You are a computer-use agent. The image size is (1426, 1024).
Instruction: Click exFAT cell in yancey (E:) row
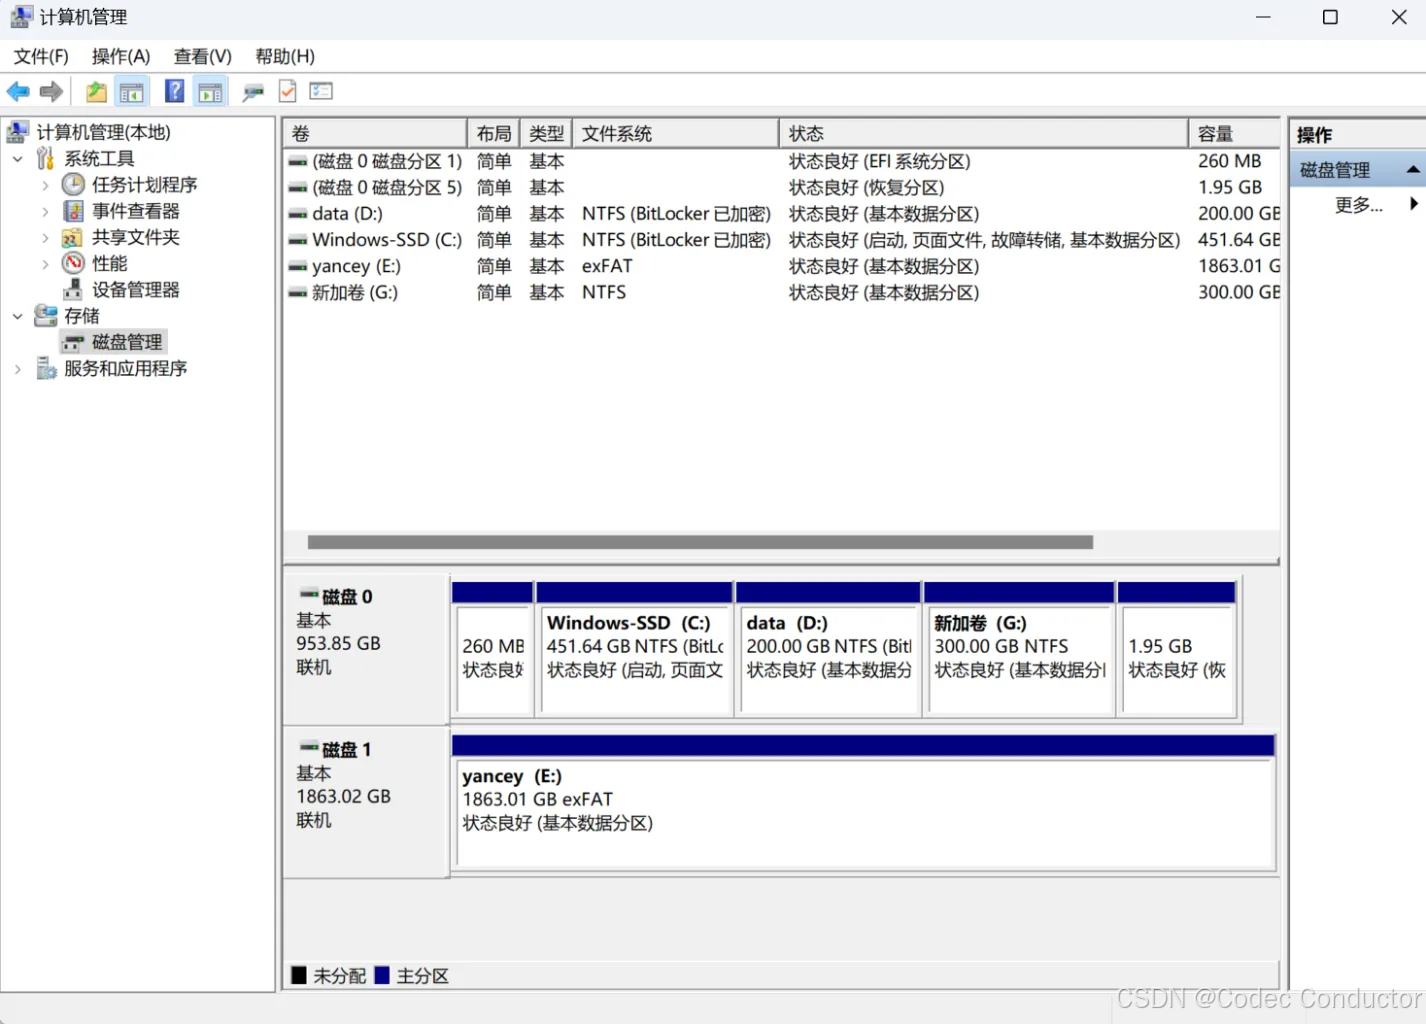point(607,266)
